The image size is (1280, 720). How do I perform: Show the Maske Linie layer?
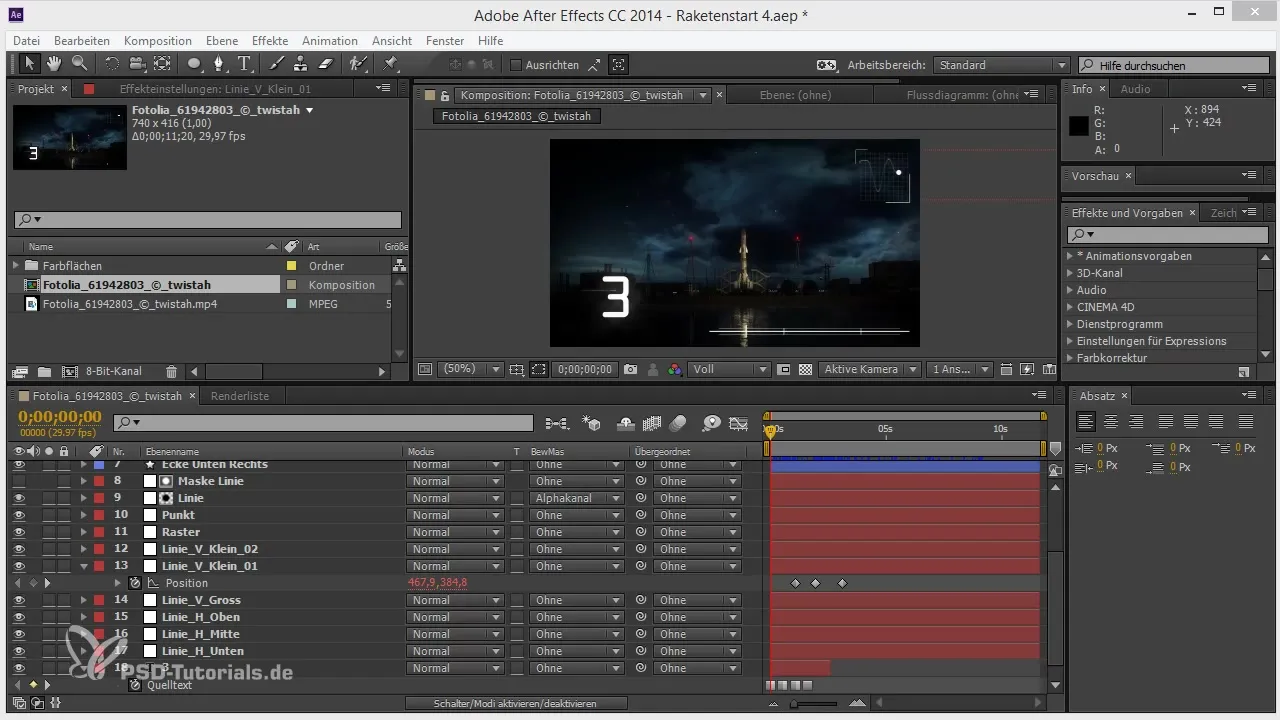tap(19, 481)
